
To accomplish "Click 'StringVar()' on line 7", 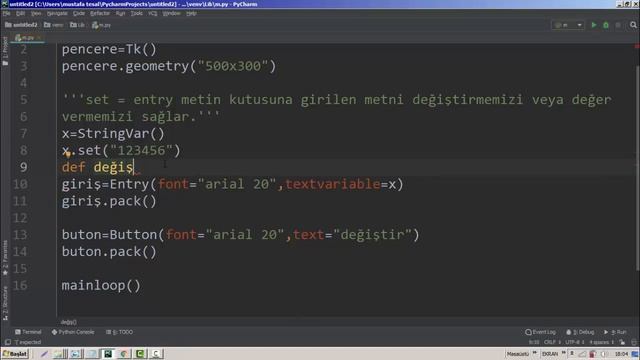I will coord(121,134).
